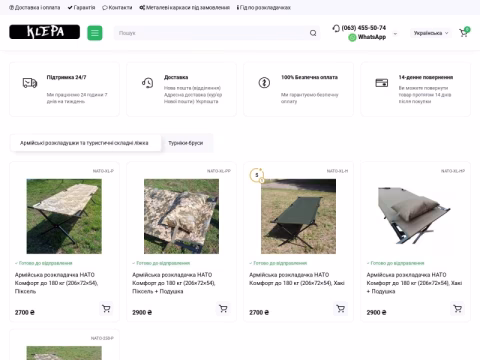This screenshot has width=480, height=360.
Task: Click the 100% Безпечна оплата heading
Action: [x=309, y=77]
